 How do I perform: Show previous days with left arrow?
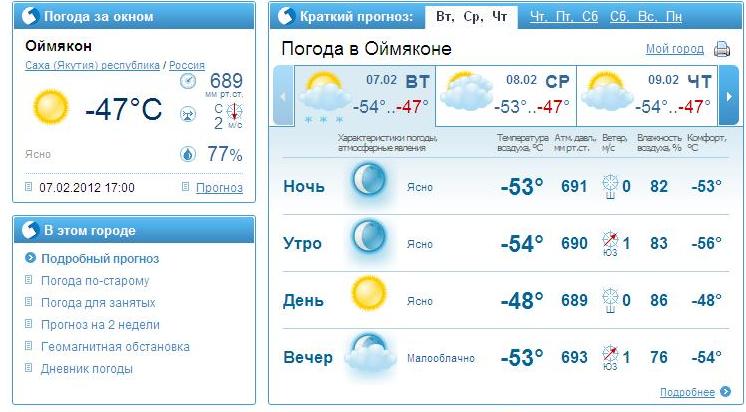pyautogui.click(x=284, y=96)
